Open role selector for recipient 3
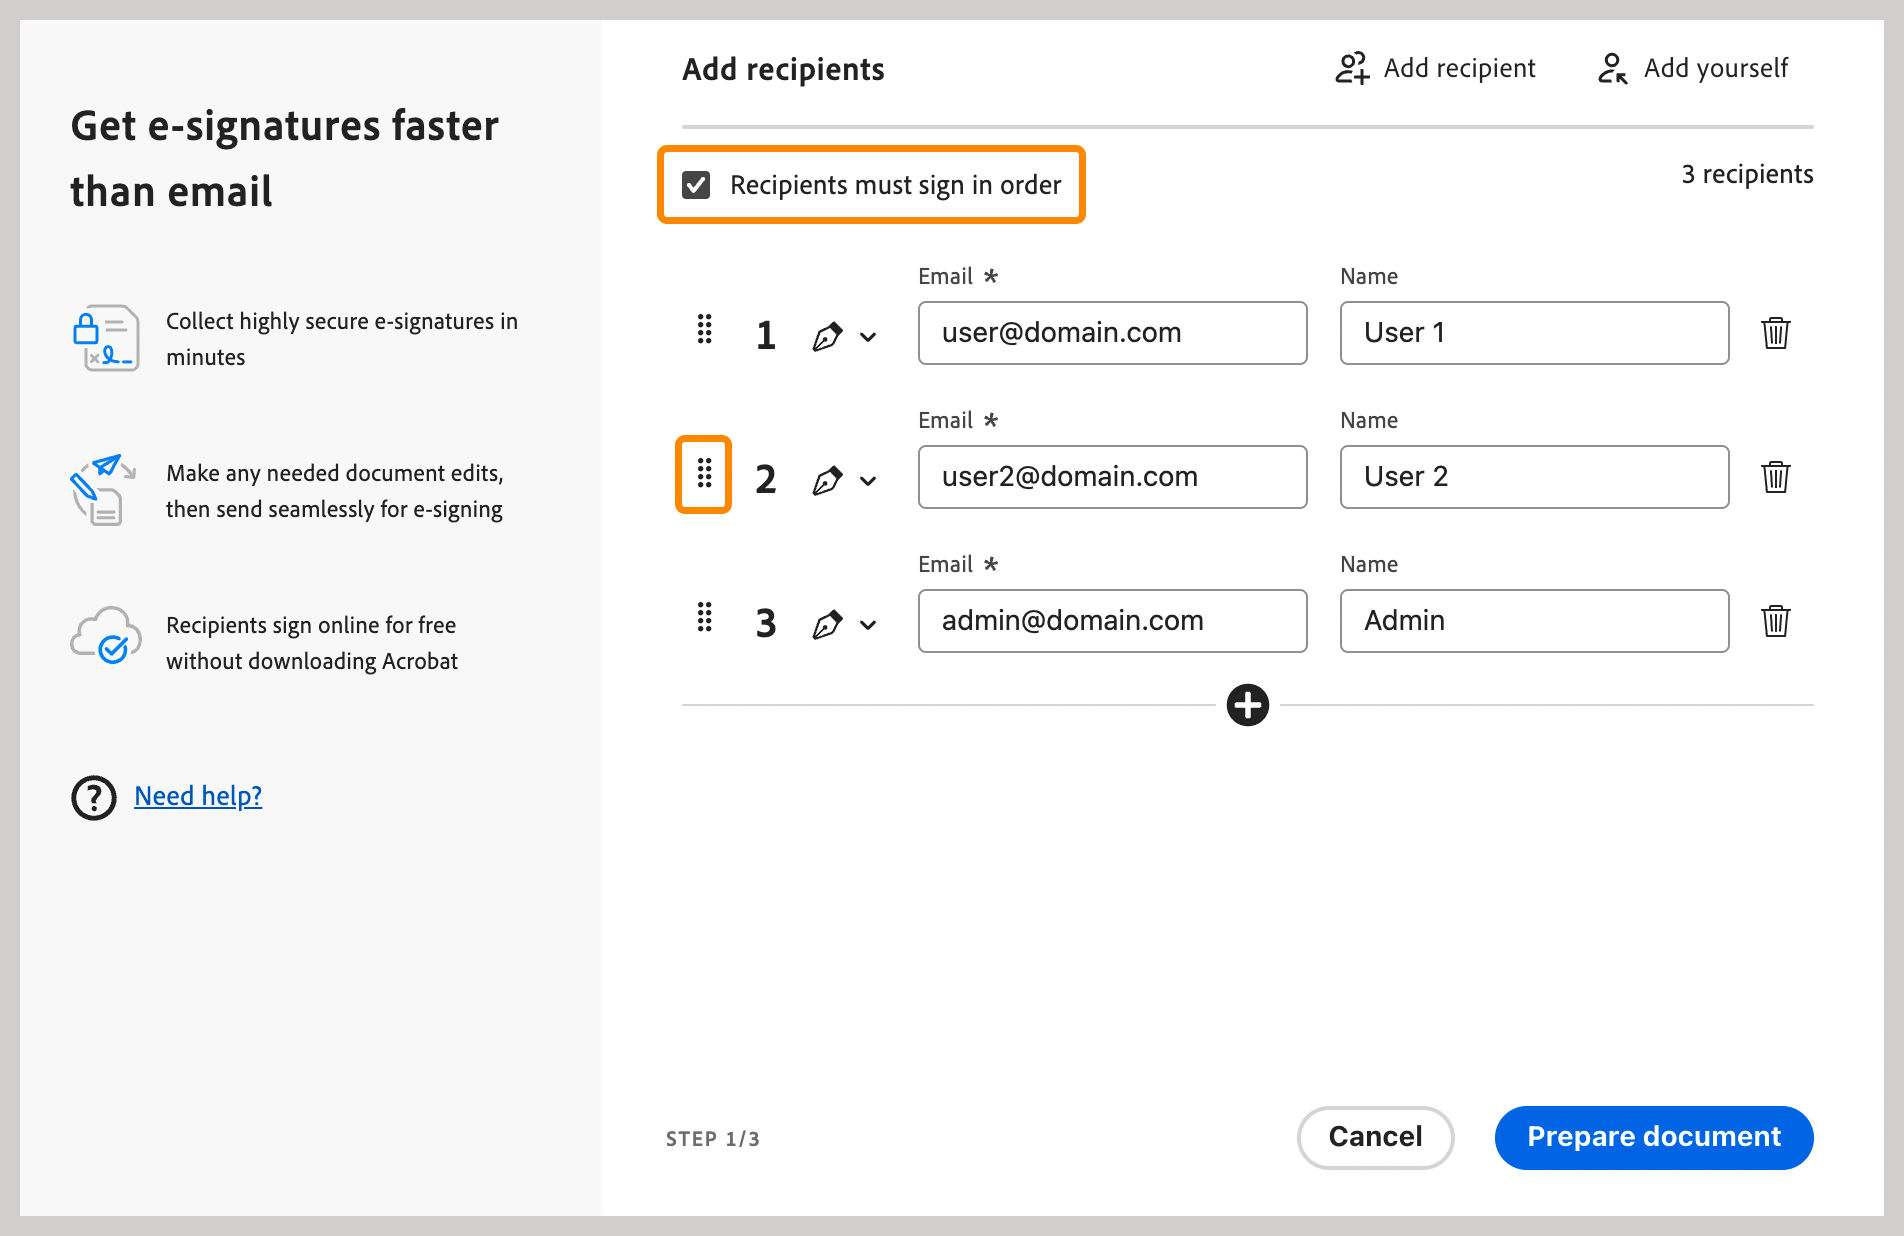 point(844,624)
